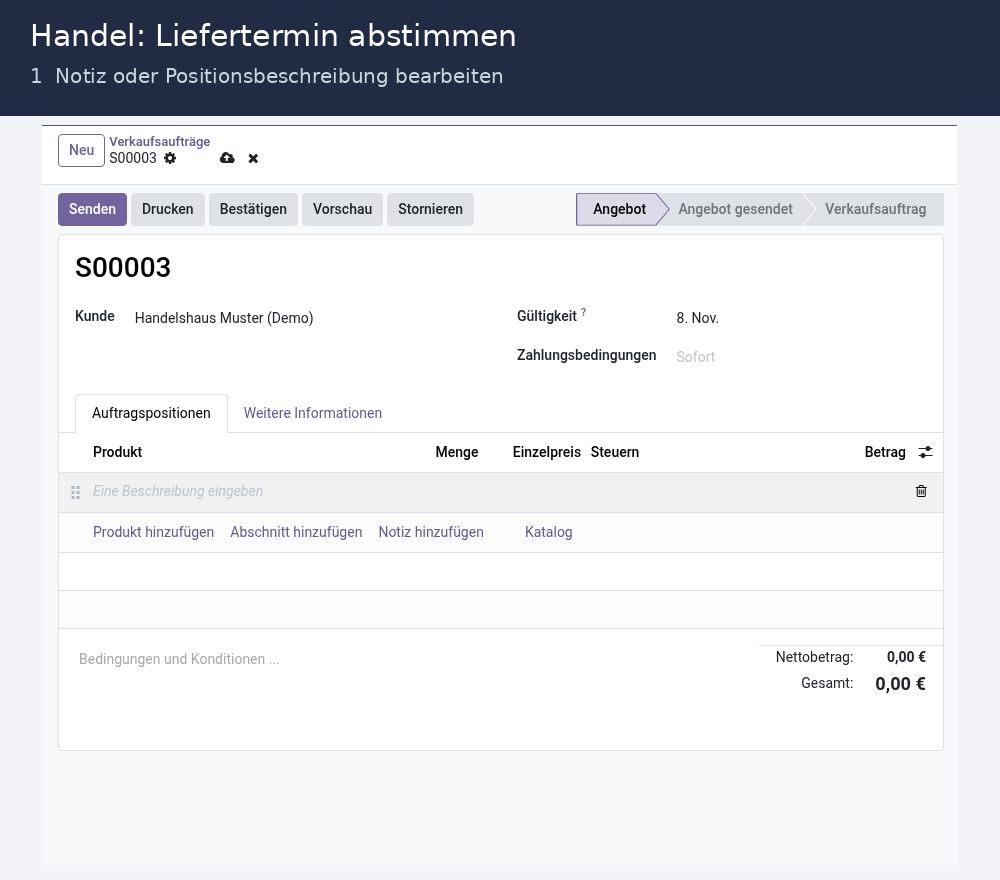1000x880 pixels.
Task: Select the Betrag column header
Action: [x=885, y=452]
